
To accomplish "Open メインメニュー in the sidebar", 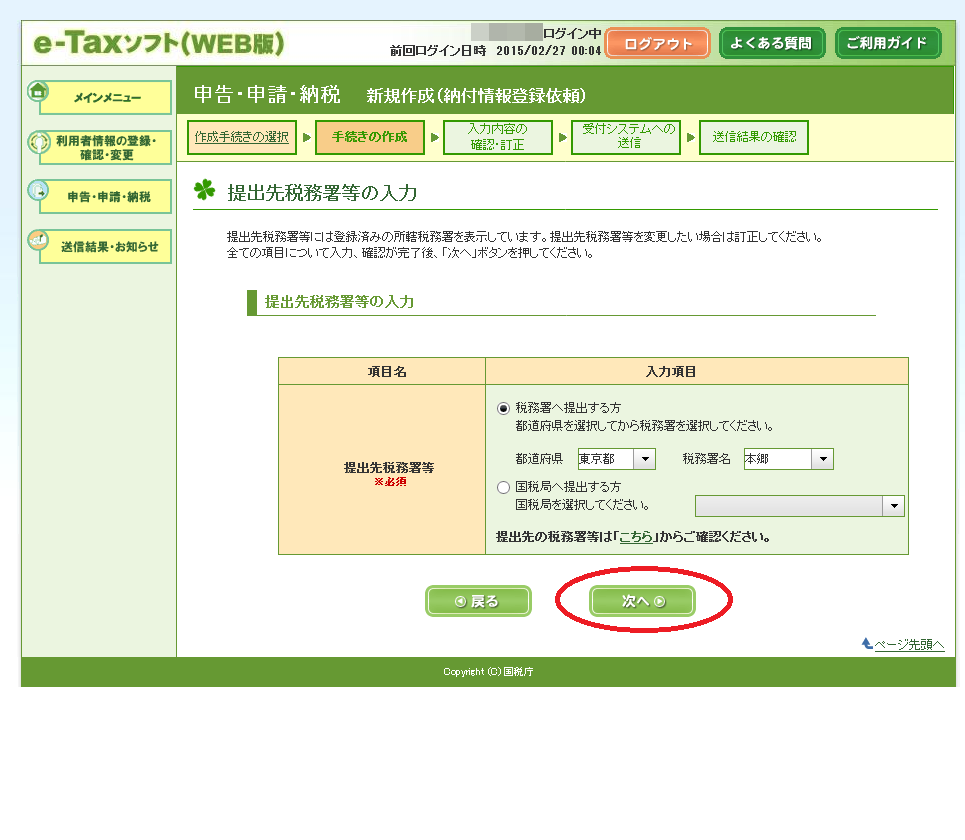I will [x=107, y=98].
